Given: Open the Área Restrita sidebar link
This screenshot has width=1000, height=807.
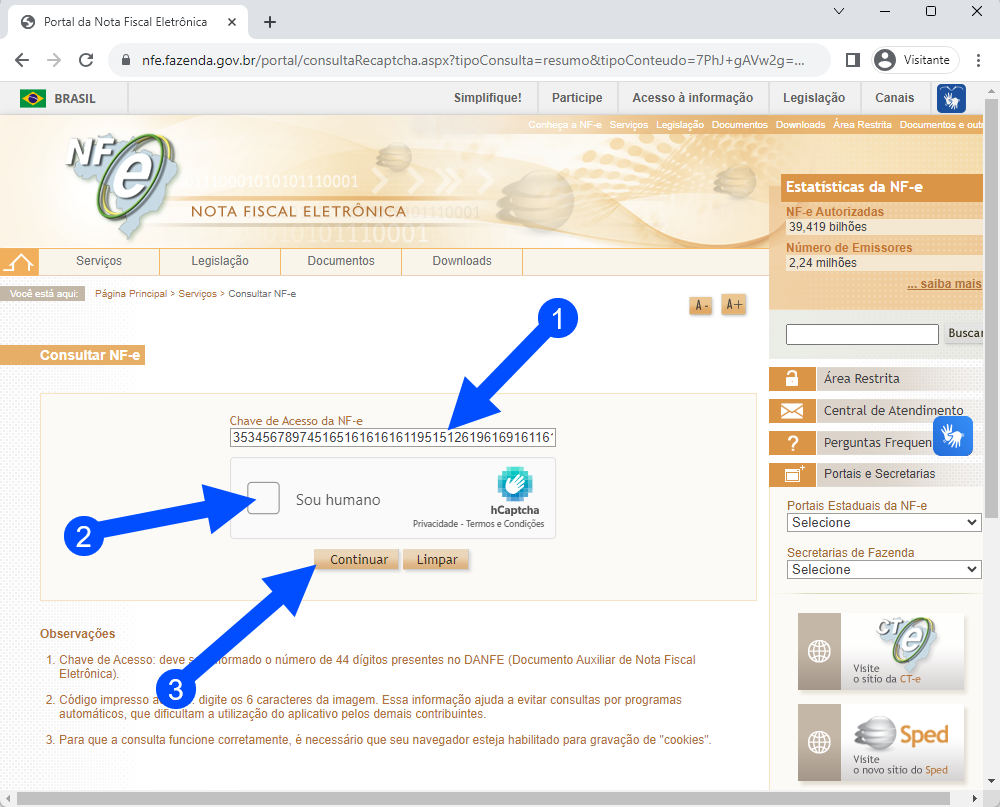Looking at the screenshot, I should 862,378.
